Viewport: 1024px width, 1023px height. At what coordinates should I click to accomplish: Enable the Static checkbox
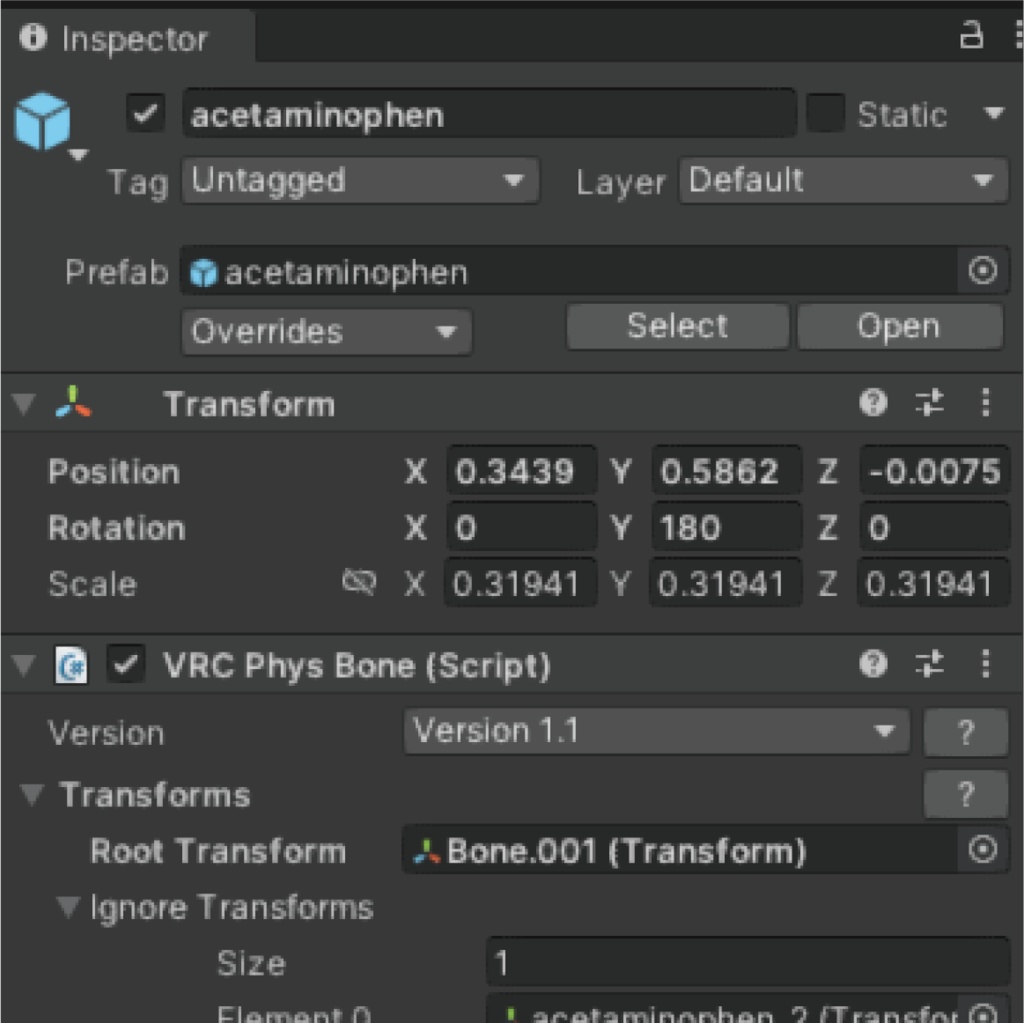coord(825,114)
